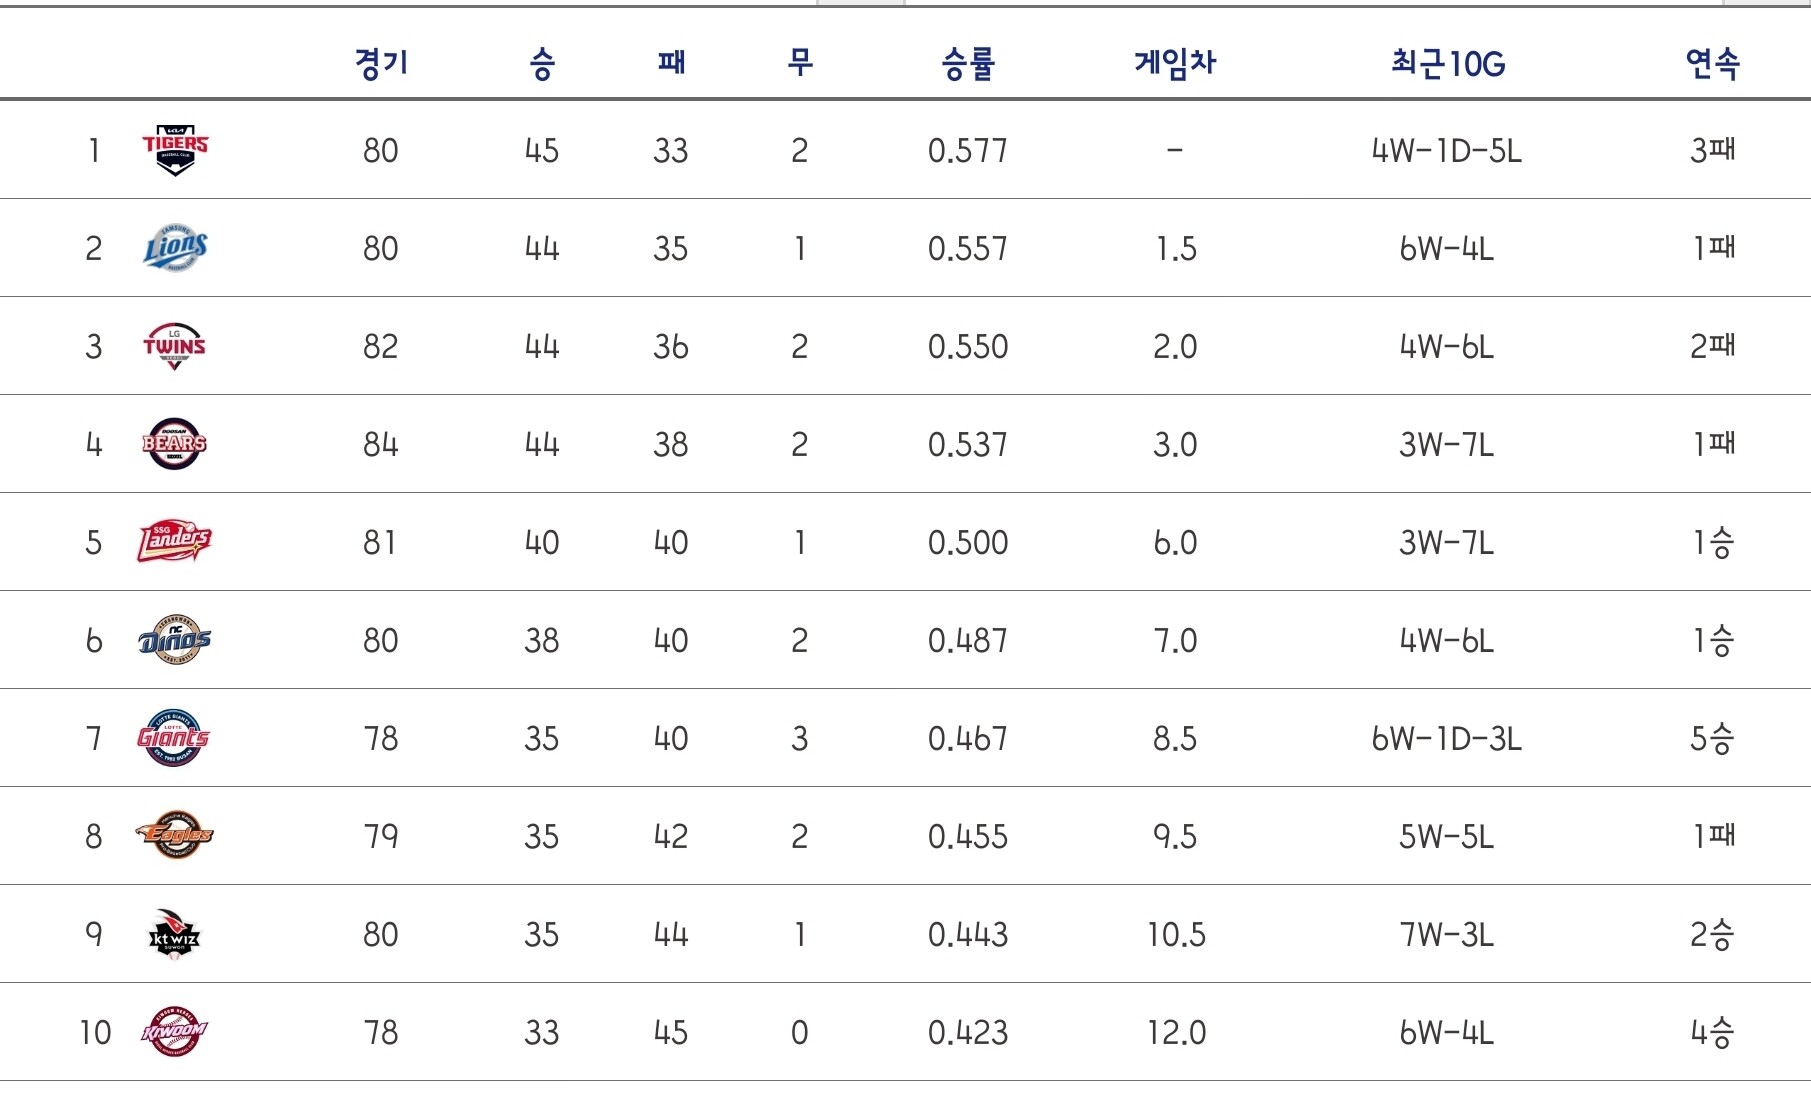Screen dimensions: 1811x1095
Task: Open the SSG Landers logo
Action: (x=174, y=541)
